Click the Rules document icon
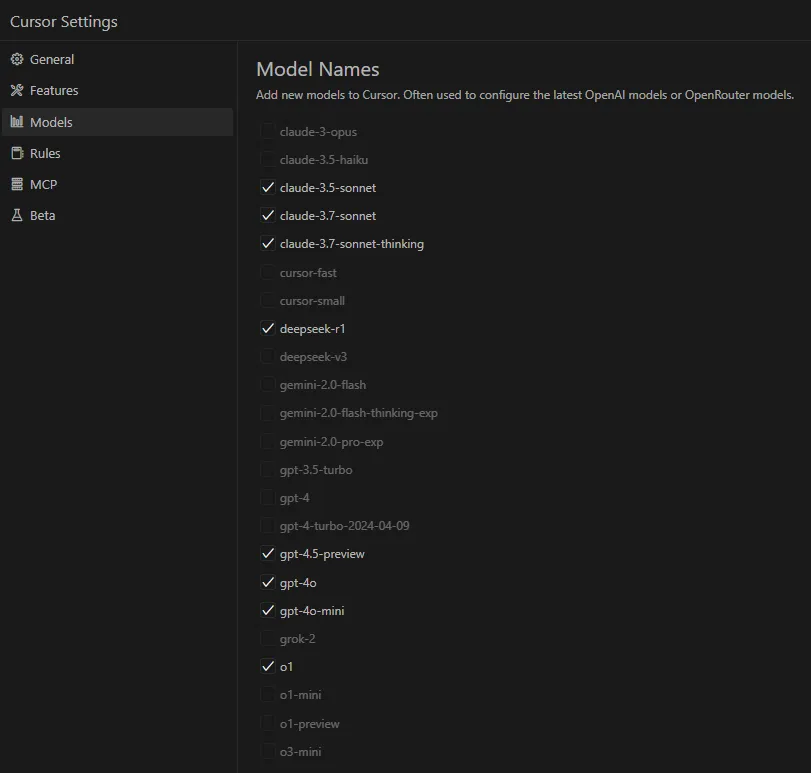The height and width of the screenshot is (773, 811). [16, 154]
